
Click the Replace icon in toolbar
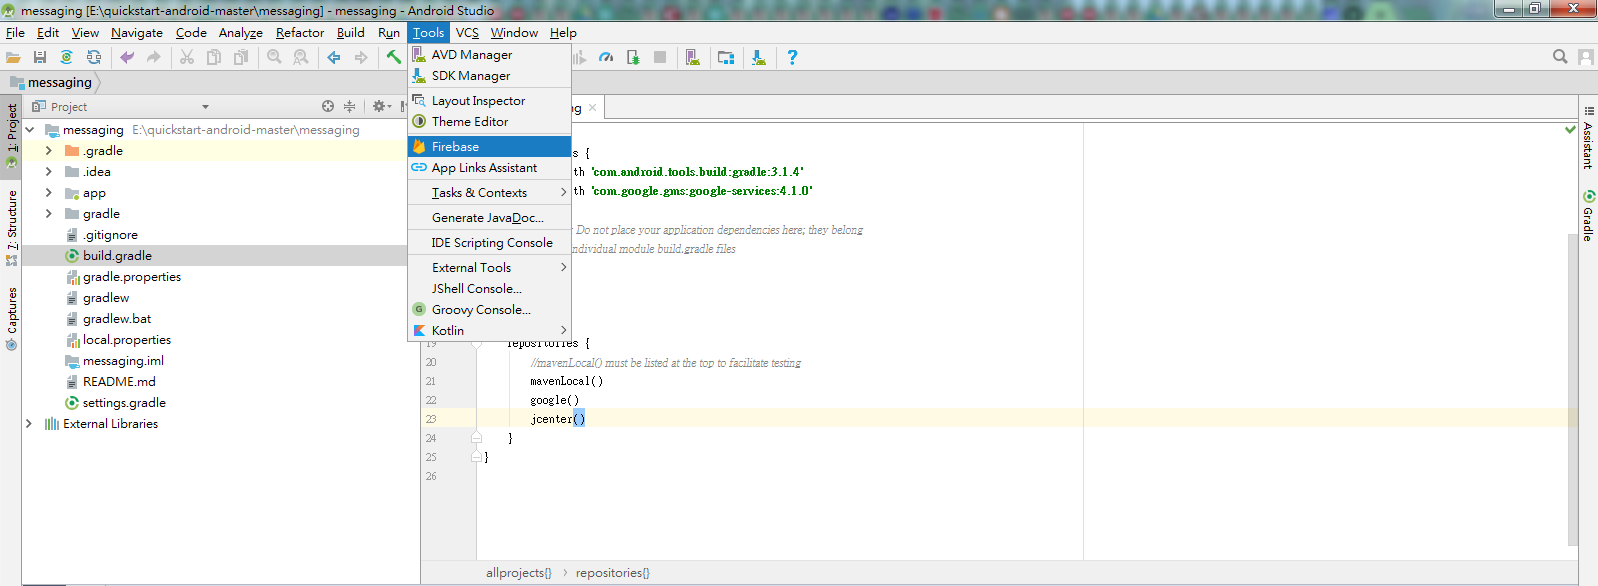[301, 58]
